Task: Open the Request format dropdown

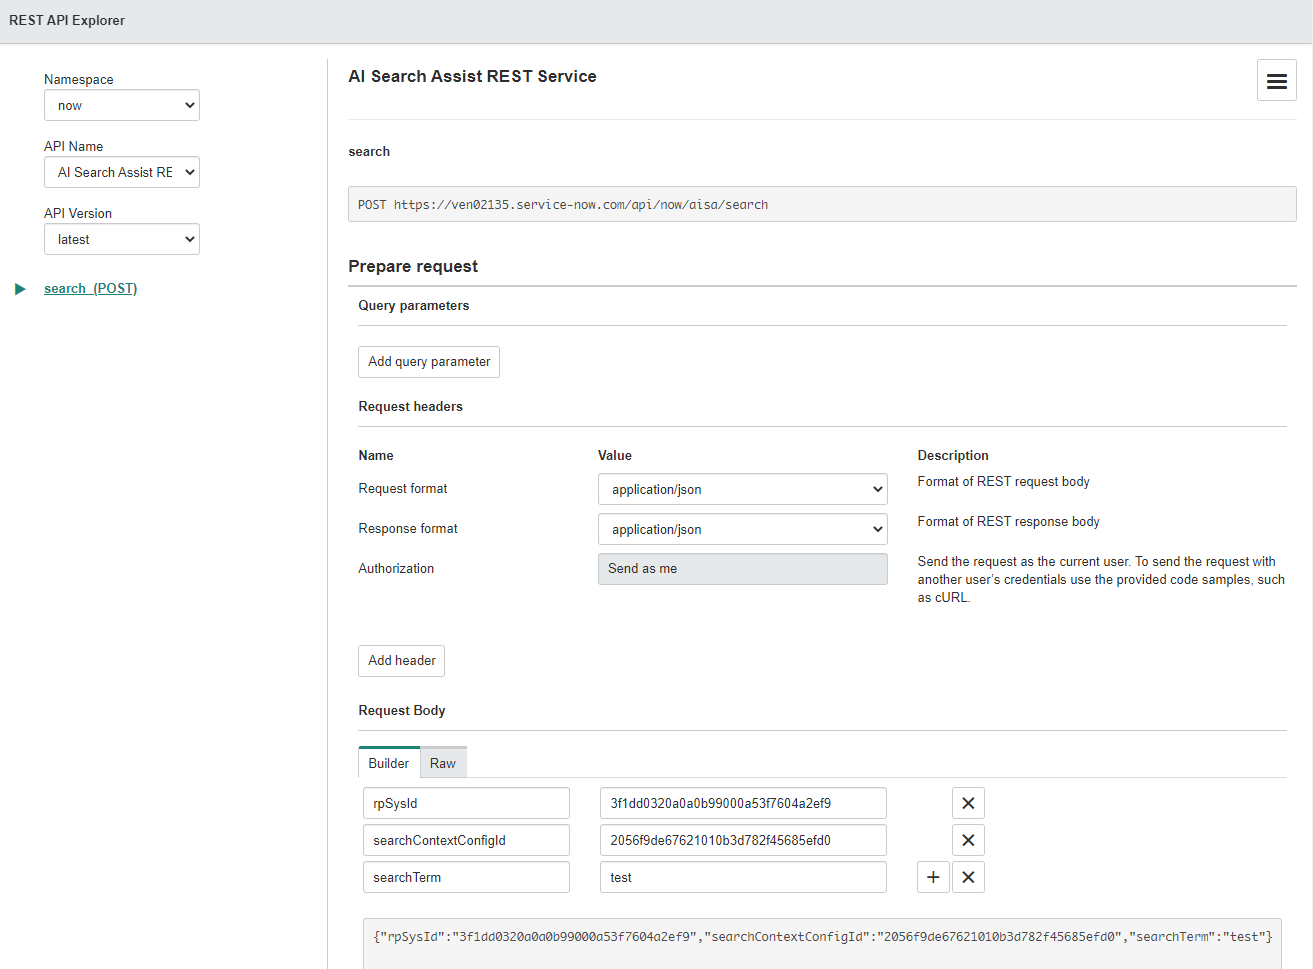Action: click(x=743, y=489)
